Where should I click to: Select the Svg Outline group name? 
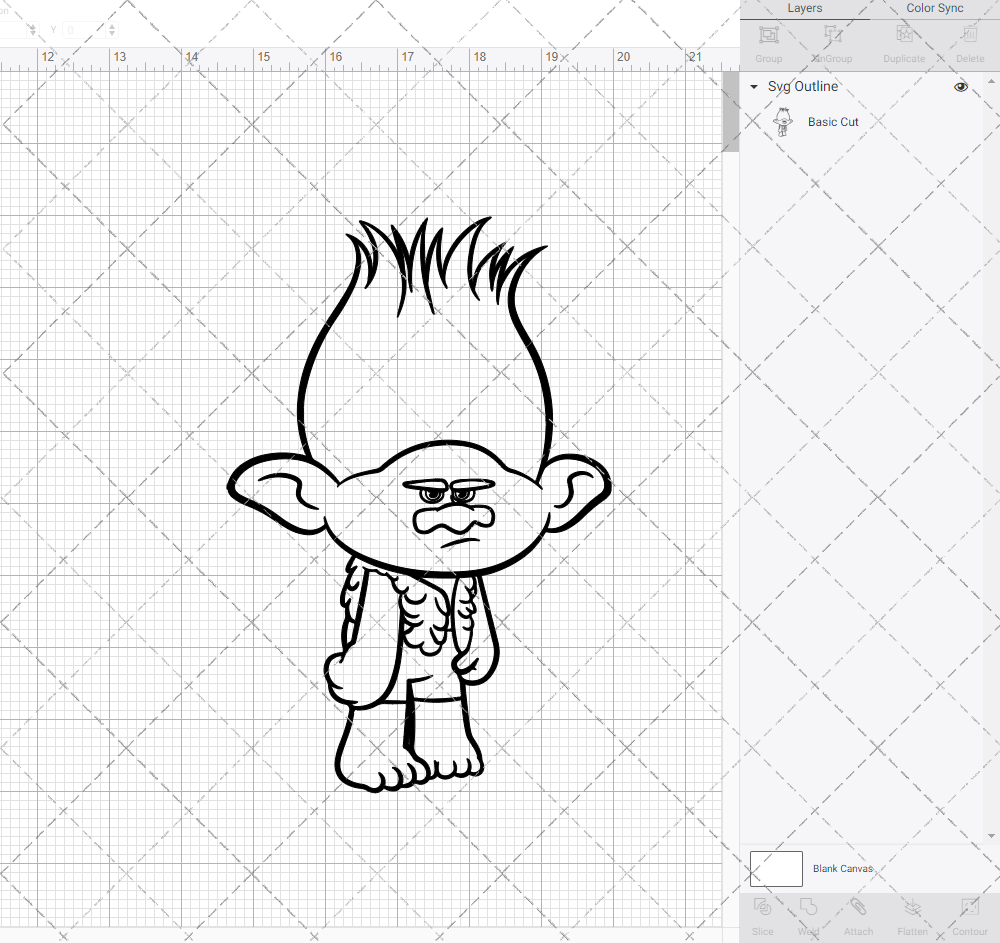[802, 87]
